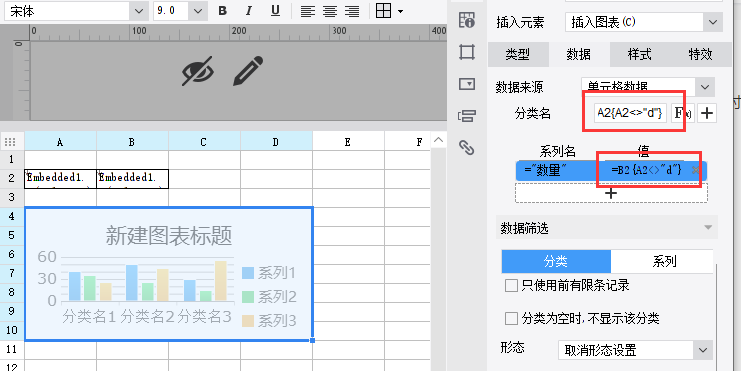This screenshot has width=741, height=371.
Task: Open widget settings sidebar icon
Action: coord(467,84)
